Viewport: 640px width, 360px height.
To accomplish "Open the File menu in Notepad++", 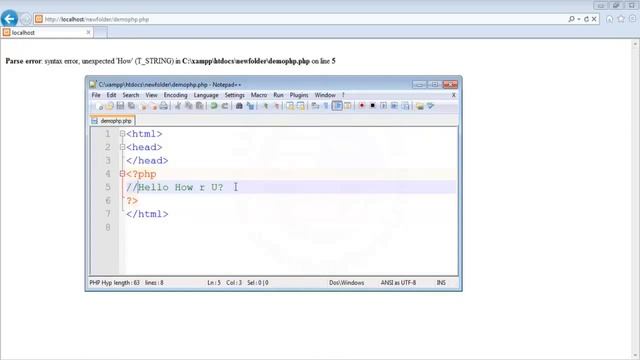I will click(96, 95).
